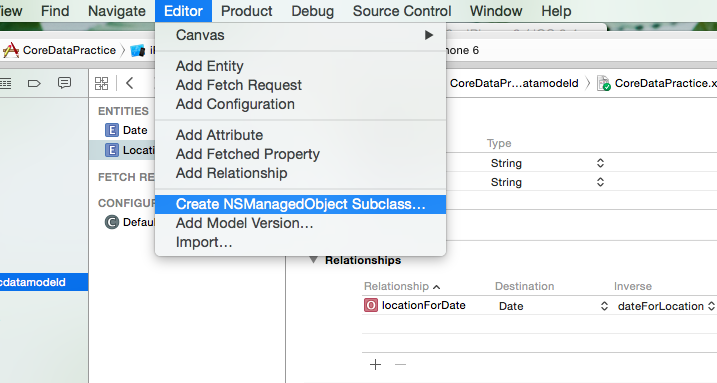Click the Inverse column header

tap(633, 287)
